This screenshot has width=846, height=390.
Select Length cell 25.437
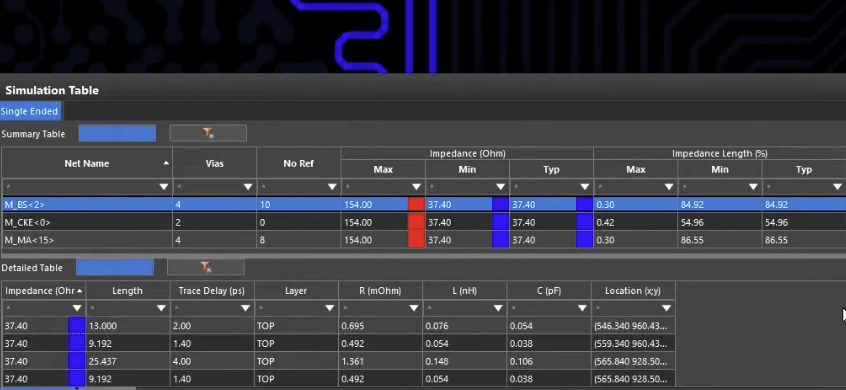pyautogui.click(x=127, y=361)
